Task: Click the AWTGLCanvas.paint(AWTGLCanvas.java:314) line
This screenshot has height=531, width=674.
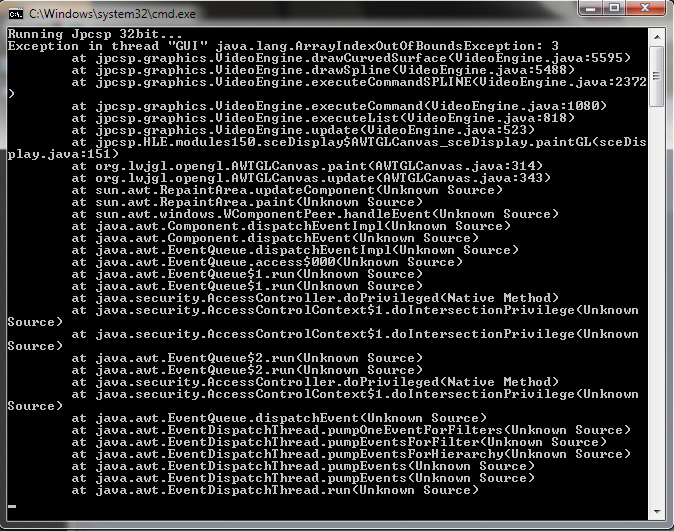Action: (x=307, y=166)
